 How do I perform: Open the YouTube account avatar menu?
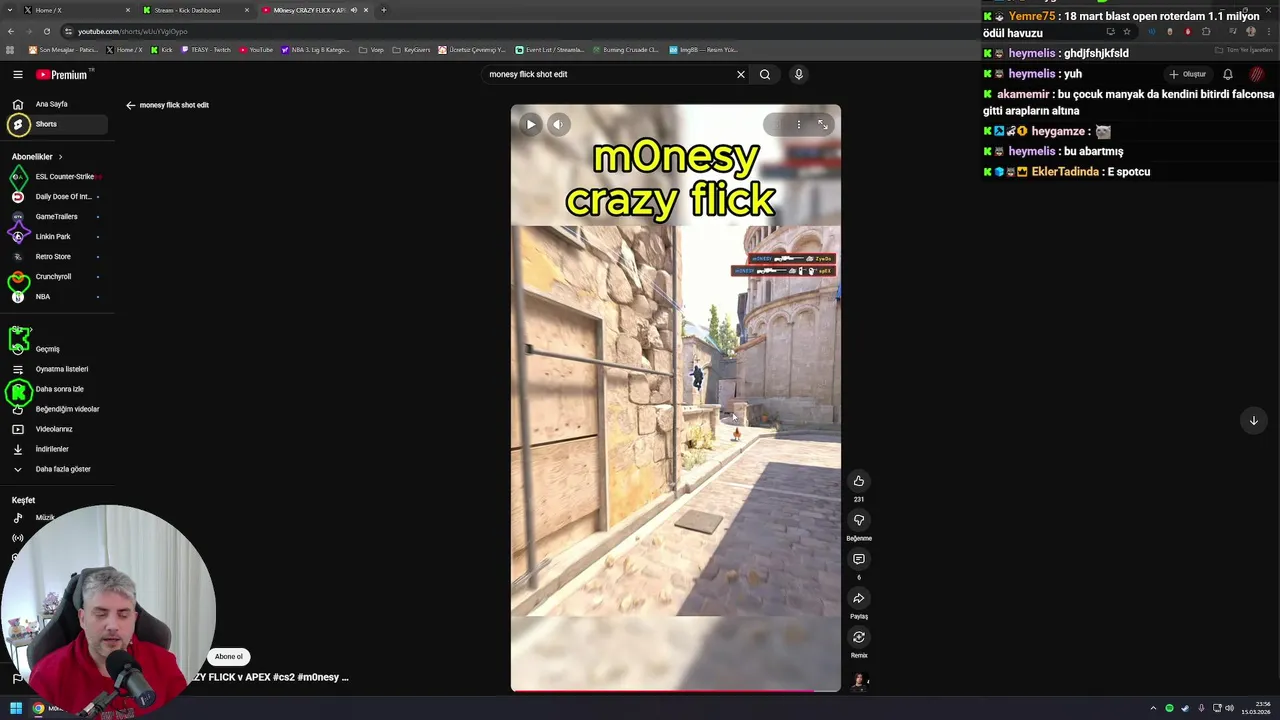(1257, 74)
